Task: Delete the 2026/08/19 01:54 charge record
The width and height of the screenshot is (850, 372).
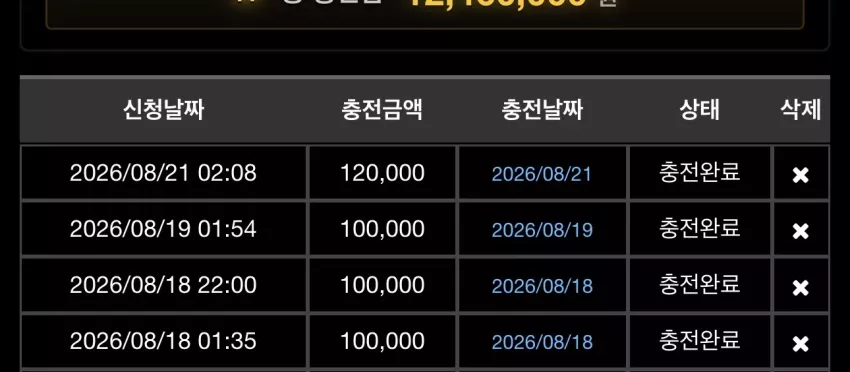Action: [800, 231]
